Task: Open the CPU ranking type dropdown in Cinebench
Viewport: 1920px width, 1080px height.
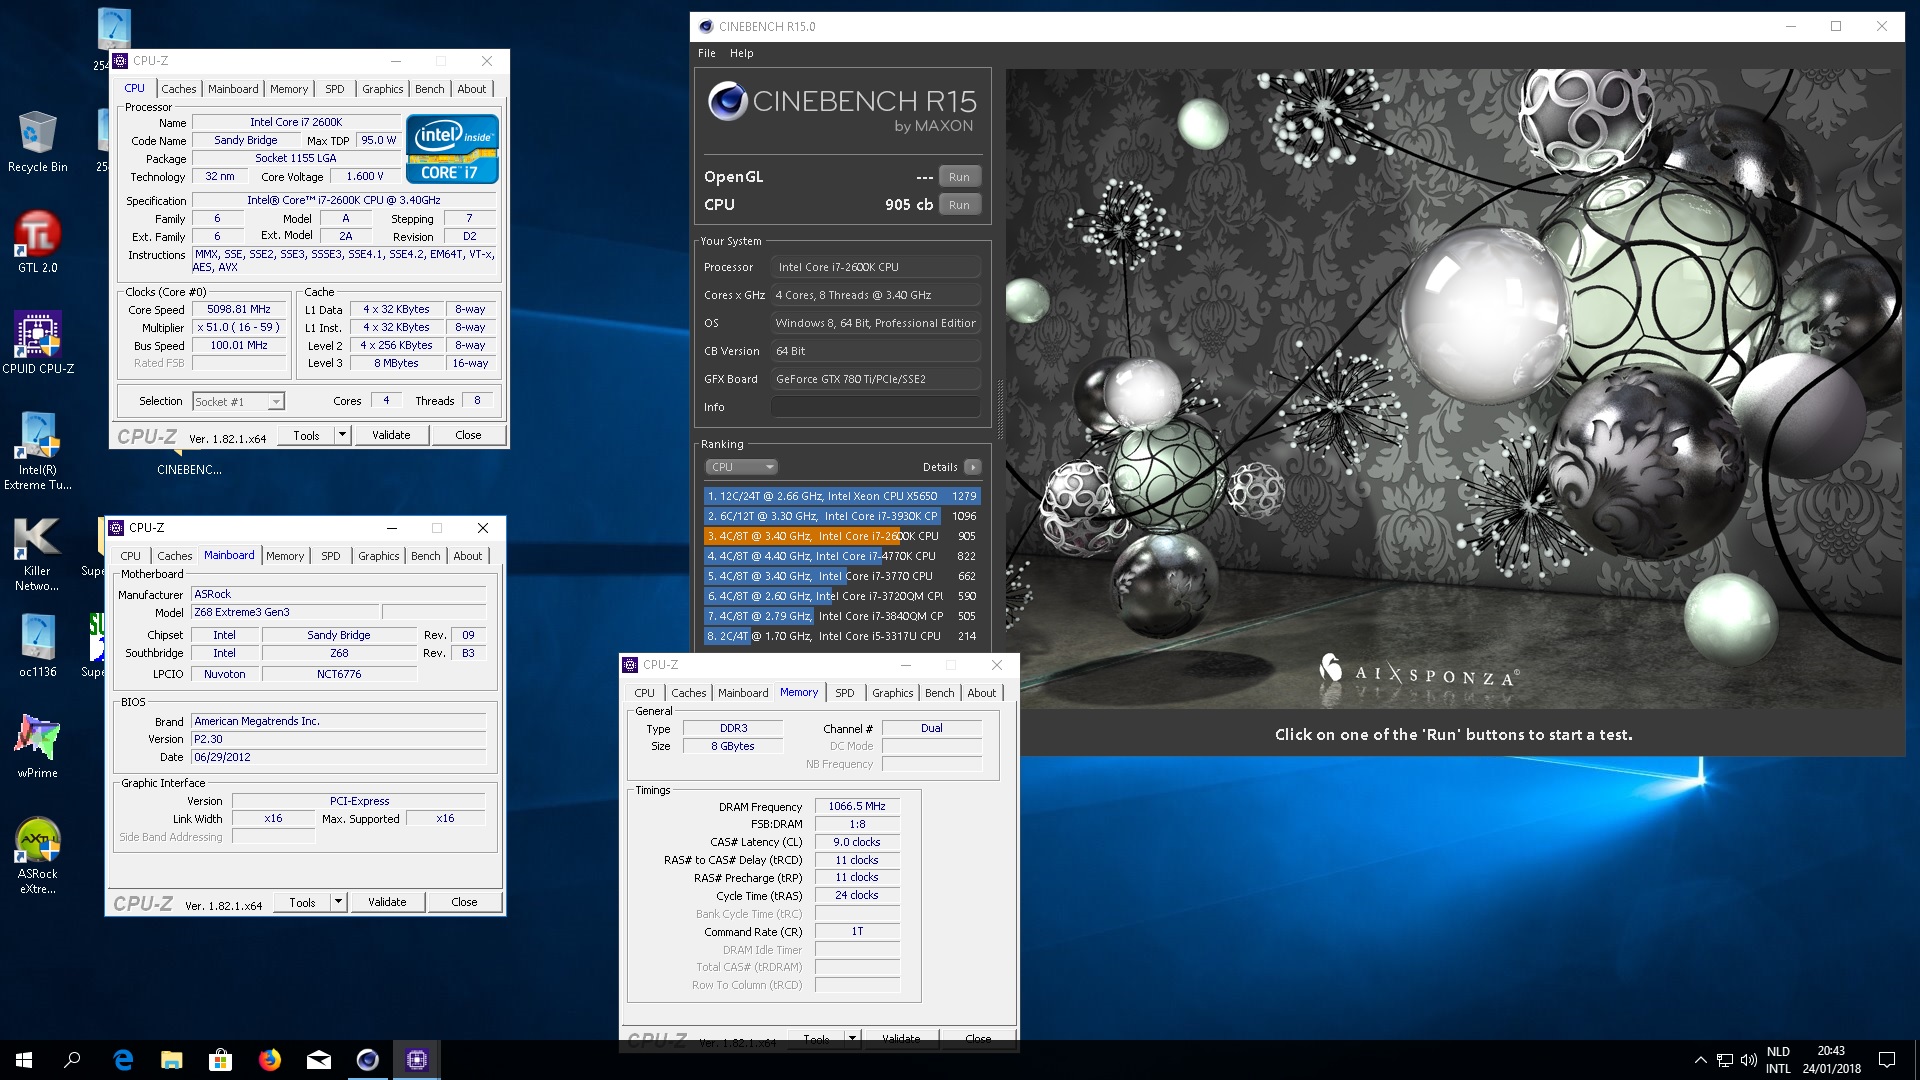Action: pyautogui.click(x=741, y=467)
